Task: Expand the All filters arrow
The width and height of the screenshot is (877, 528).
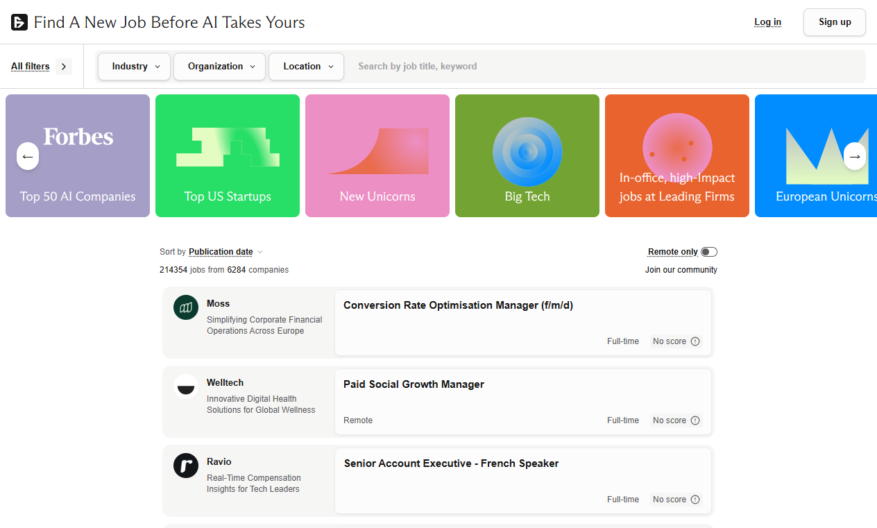Action: coord(64,67)
